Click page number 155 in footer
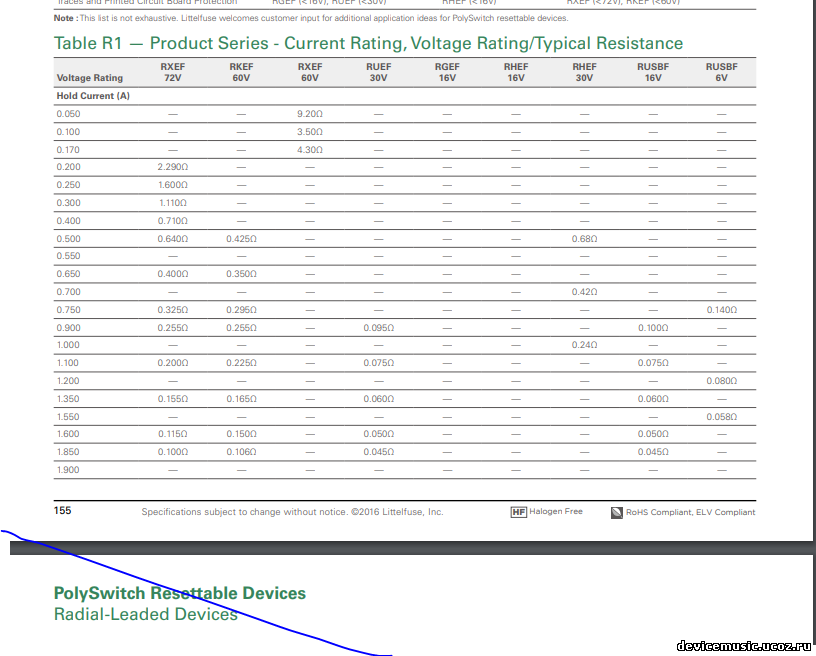 pos(62,511)
